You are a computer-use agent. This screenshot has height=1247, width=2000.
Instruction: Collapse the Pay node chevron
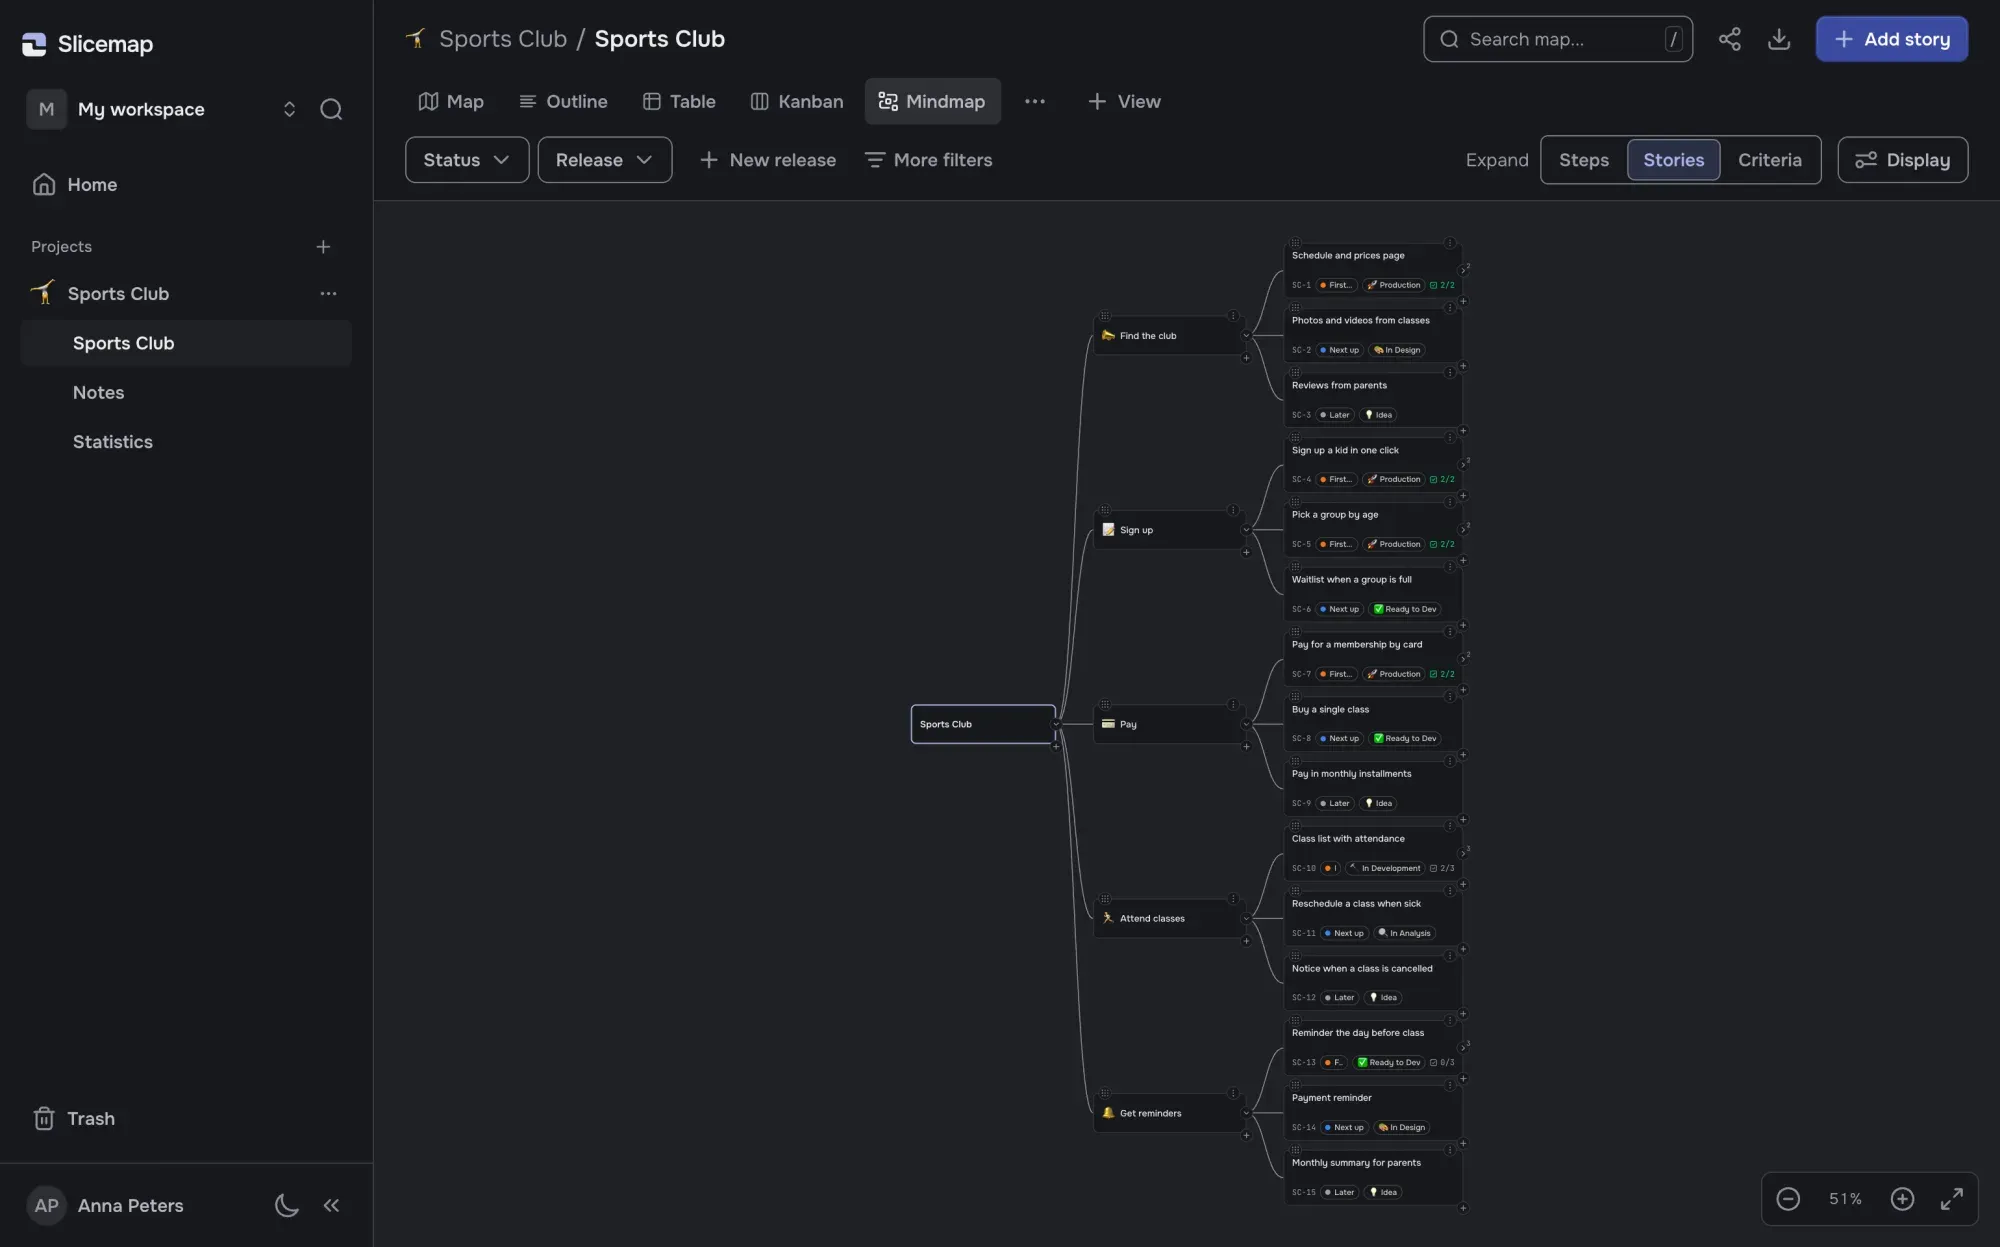[1246, 724]
